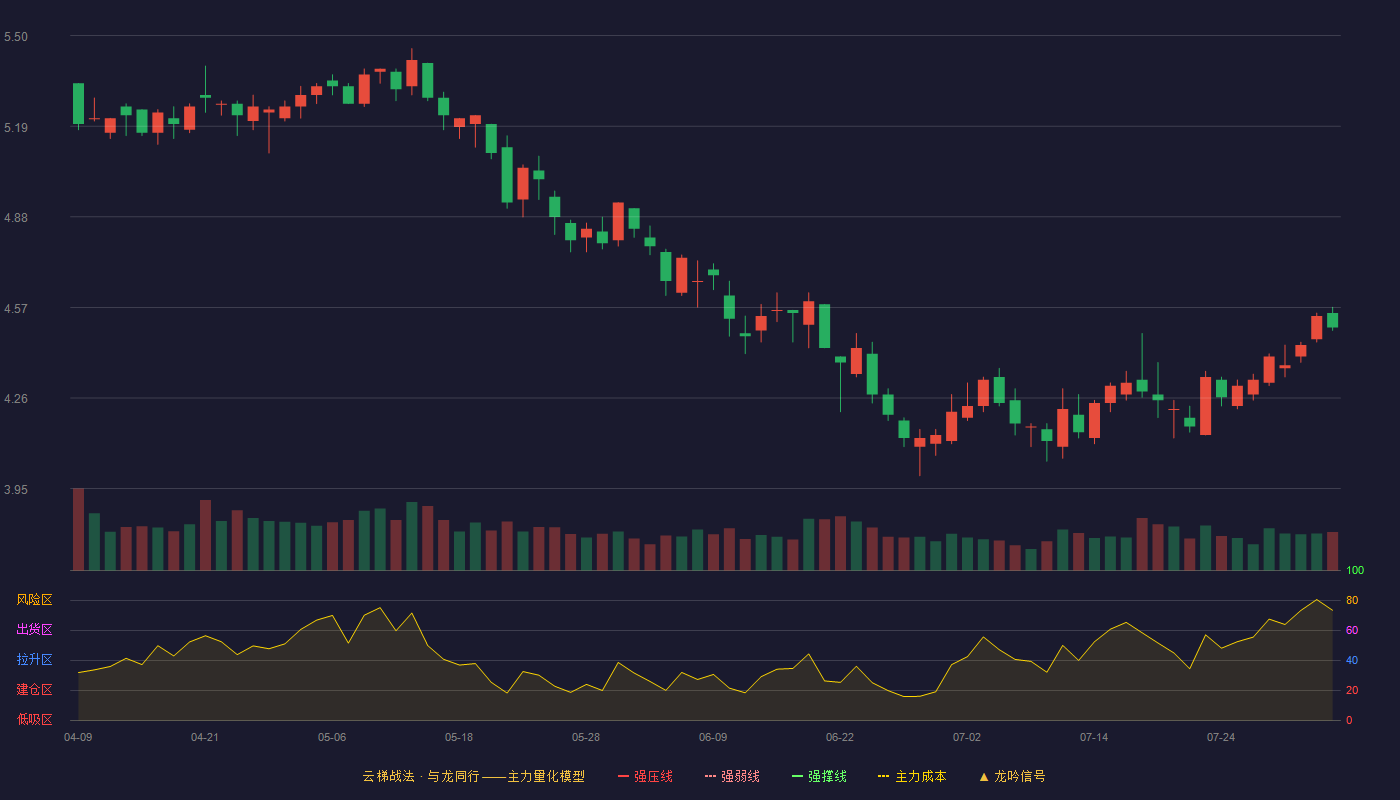1400x800 pixels.
Task: Click the 4.57 price axis label
Action: 16,309
